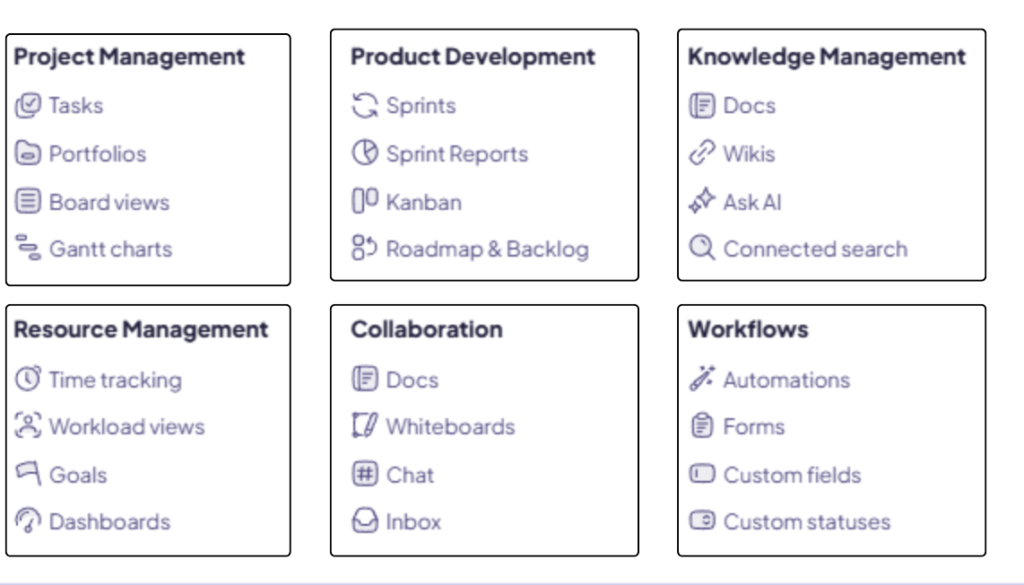The height and width of the screenshot is (585, 1024).
Task: Open Whiteboards under Collaboration
Action: (x=450, y=427)
